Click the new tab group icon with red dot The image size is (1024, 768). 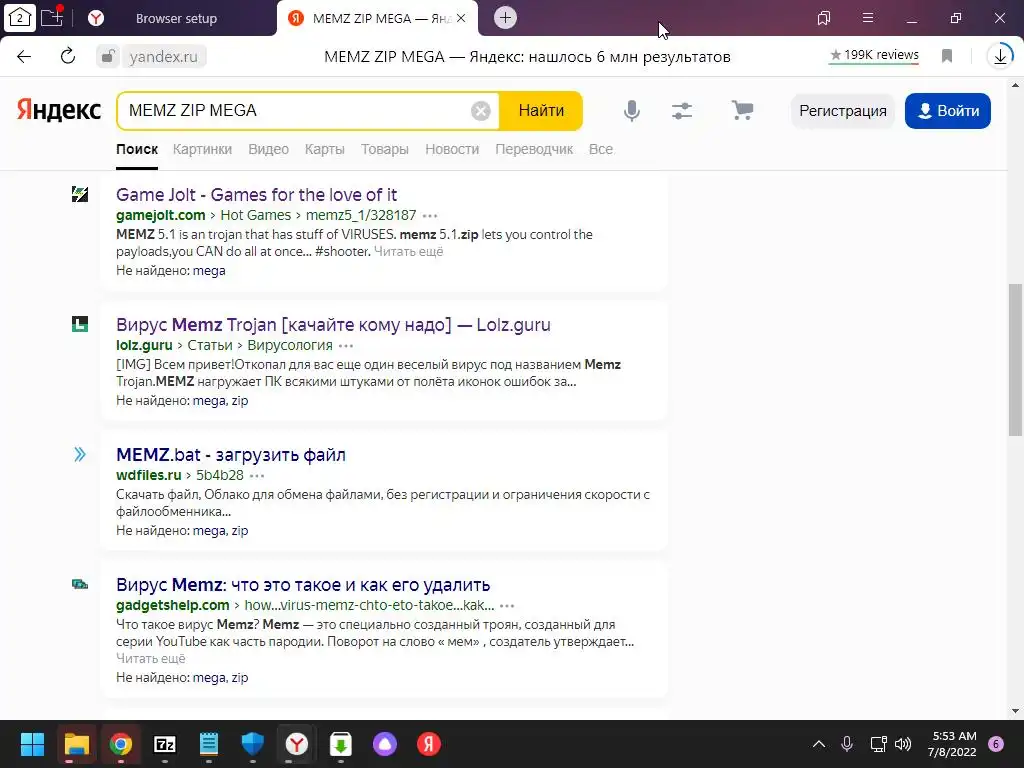tap(52, 17)
